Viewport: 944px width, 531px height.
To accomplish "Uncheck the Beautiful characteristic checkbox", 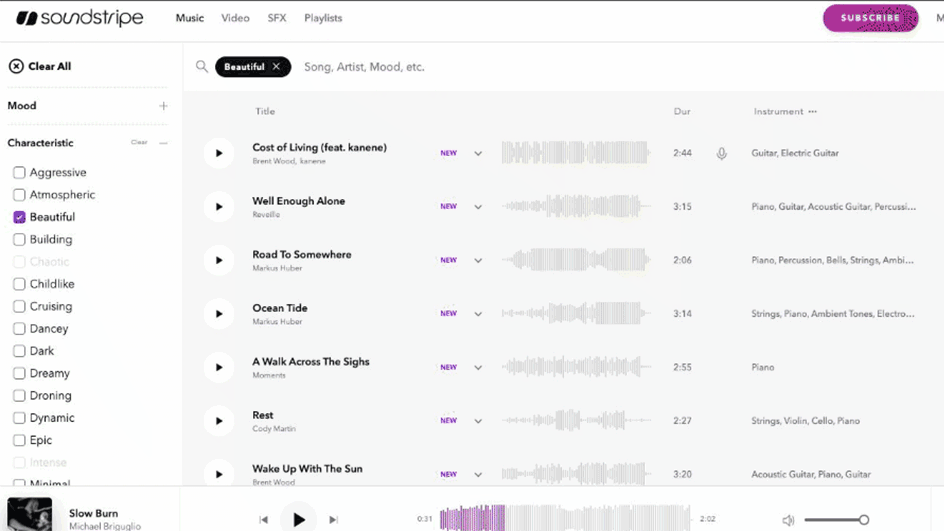I will (19, 217).
